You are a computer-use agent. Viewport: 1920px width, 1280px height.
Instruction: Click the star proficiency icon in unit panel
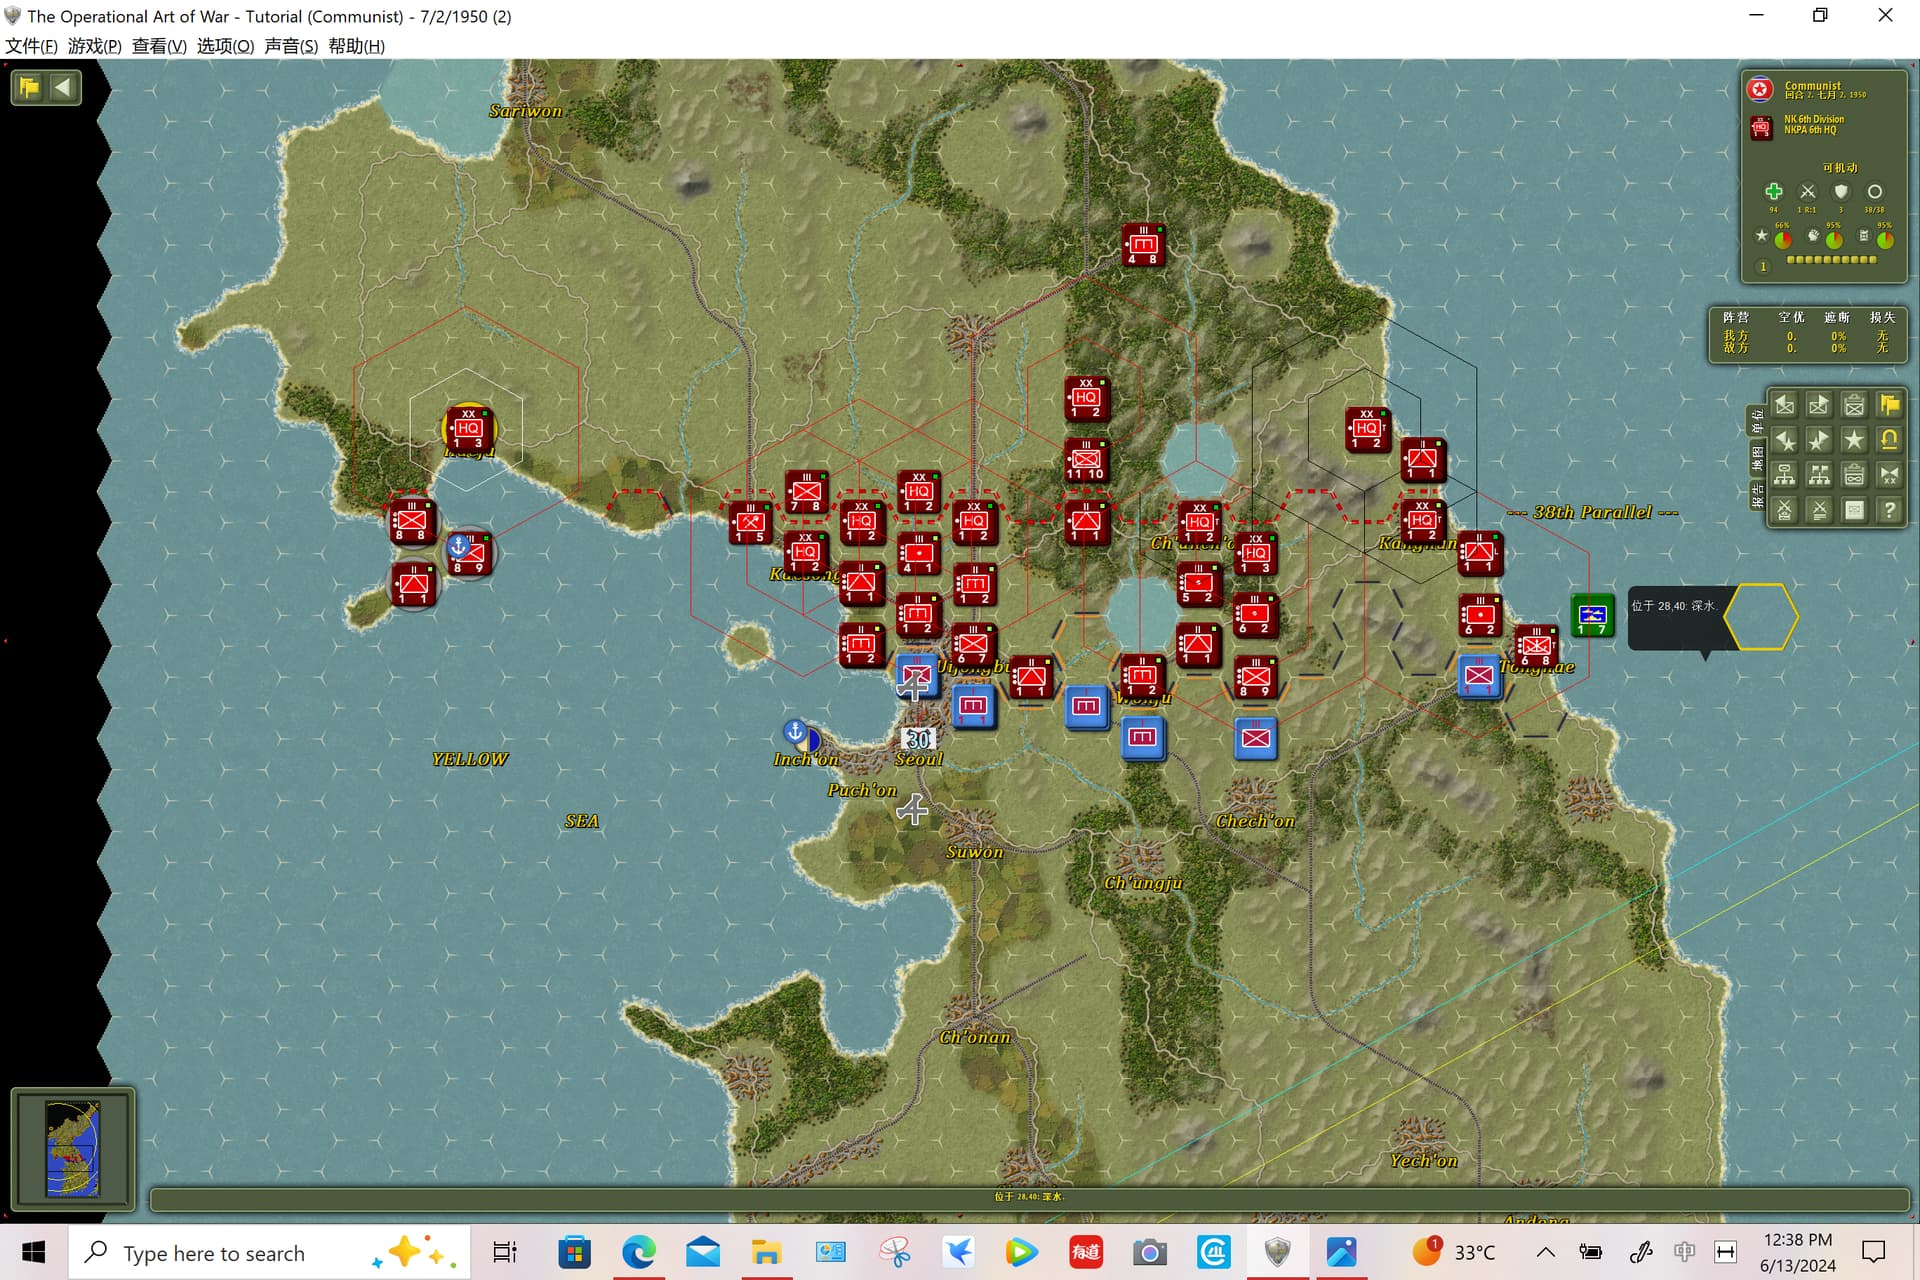coord(1761,236)
